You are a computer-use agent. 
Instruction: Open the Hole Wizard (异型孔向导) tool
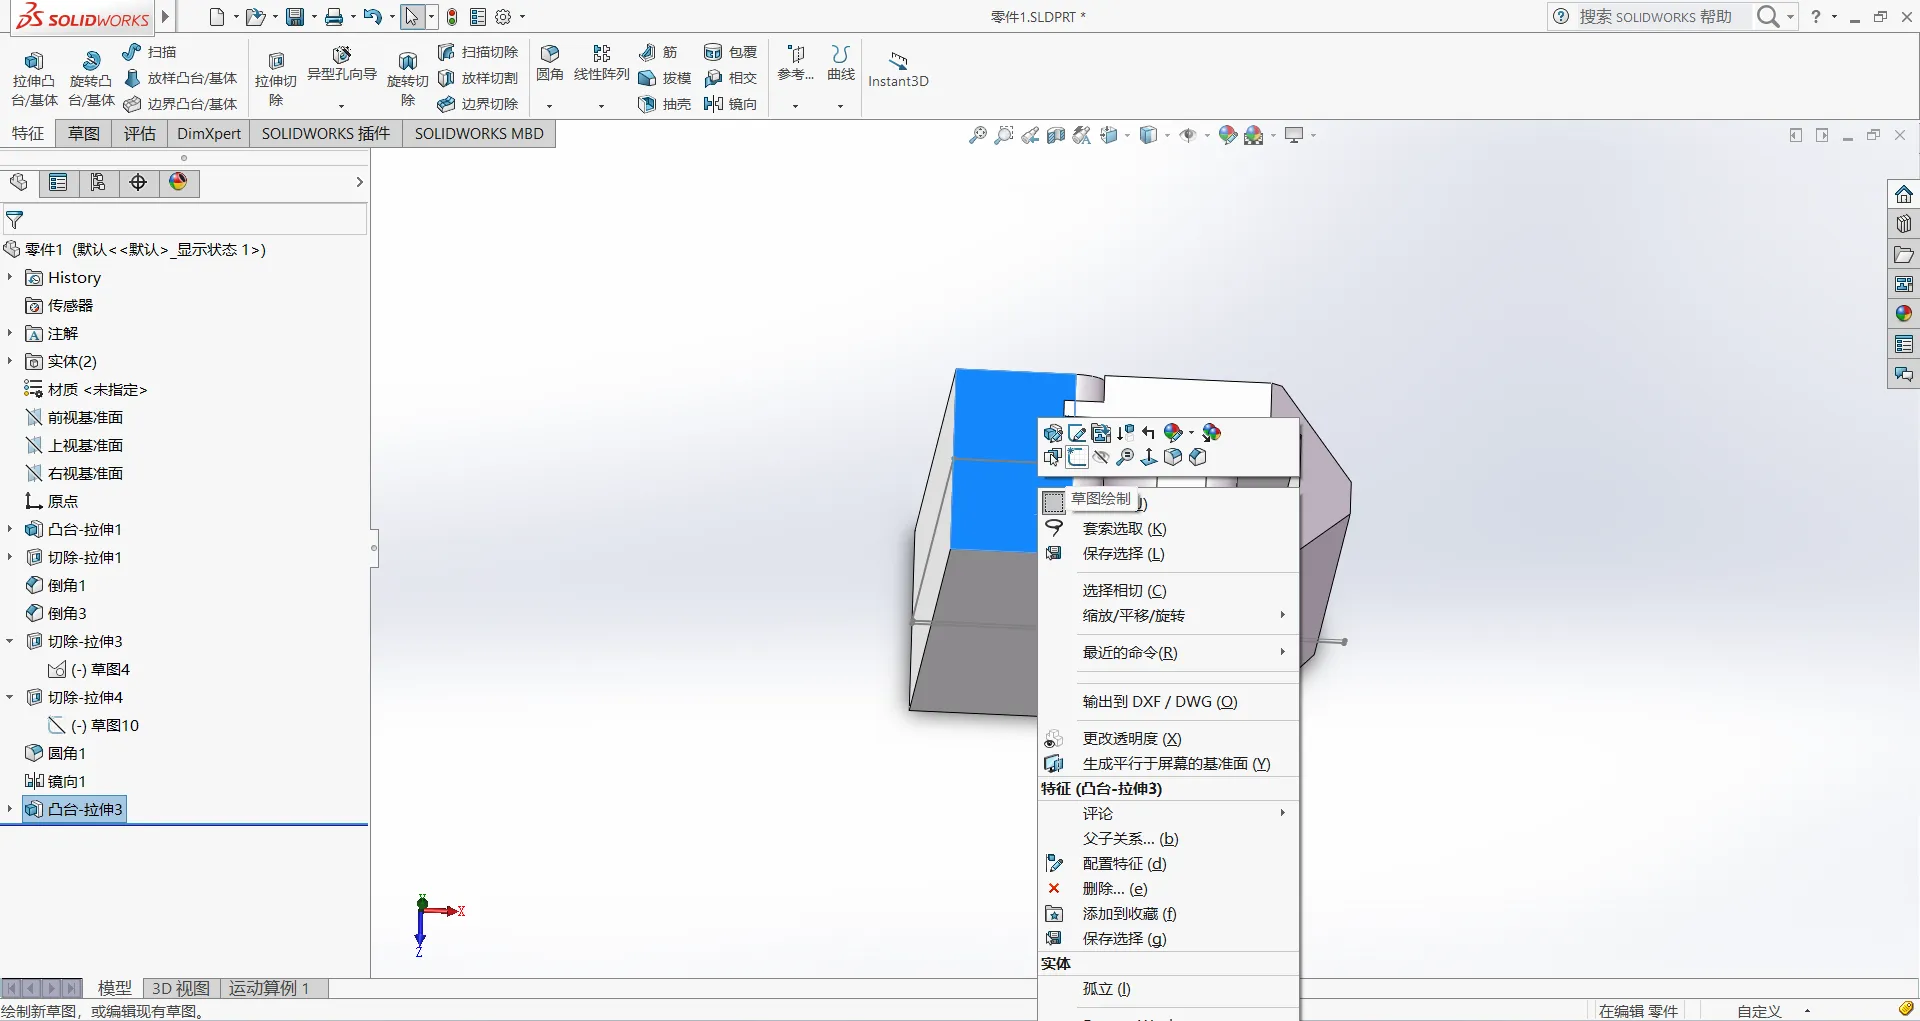click(x=341, y=62)
